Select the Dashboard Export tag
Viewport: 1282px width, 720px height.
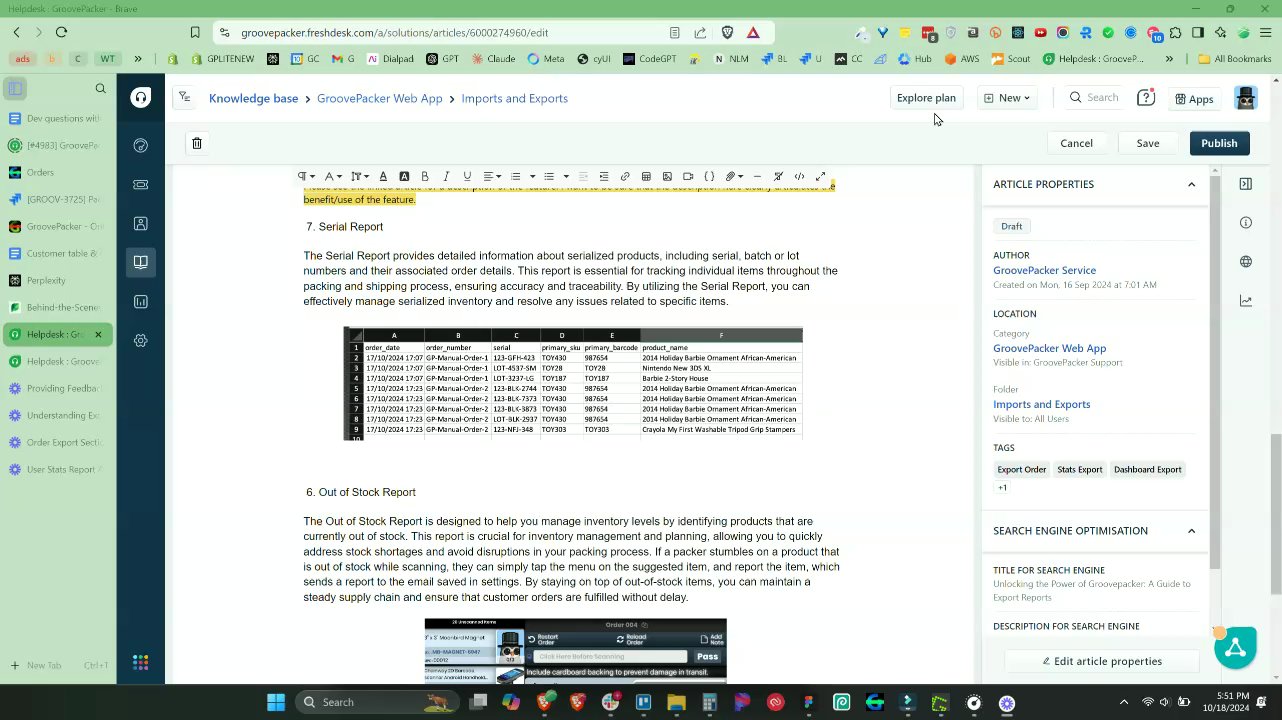(x=1147, y=469)
